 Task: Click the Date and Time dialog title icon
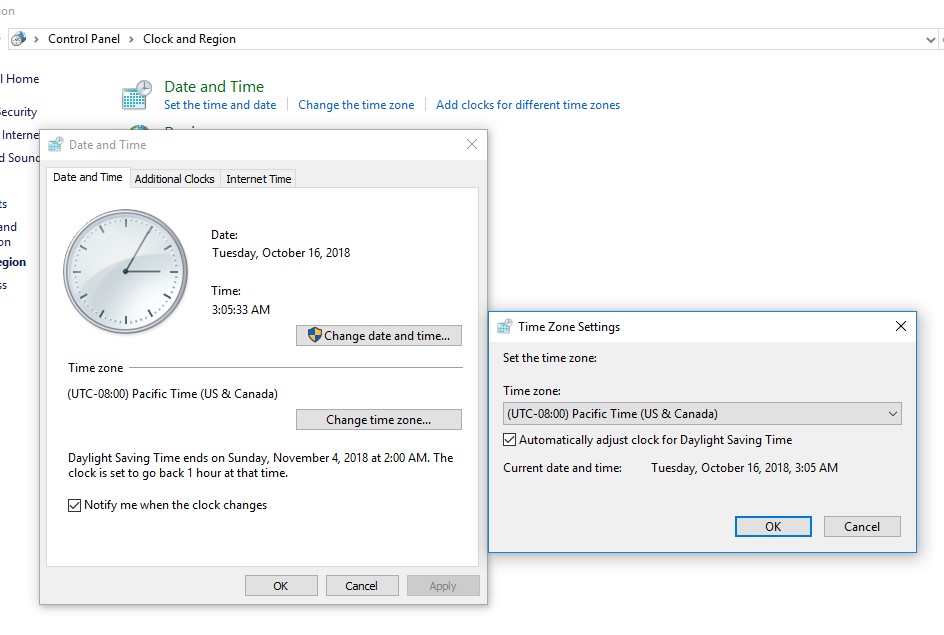click(x=56, y=145)
